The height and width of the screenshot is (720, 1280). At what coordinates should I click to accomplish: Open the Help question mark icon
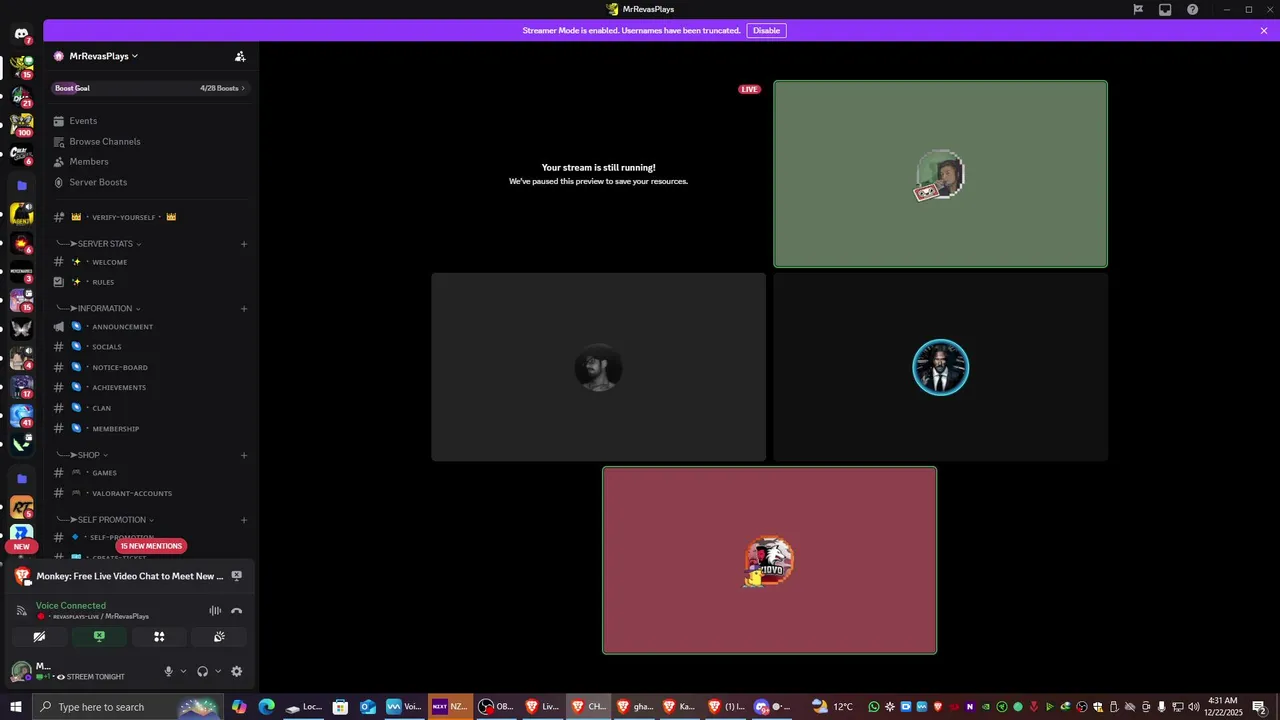1192,9
